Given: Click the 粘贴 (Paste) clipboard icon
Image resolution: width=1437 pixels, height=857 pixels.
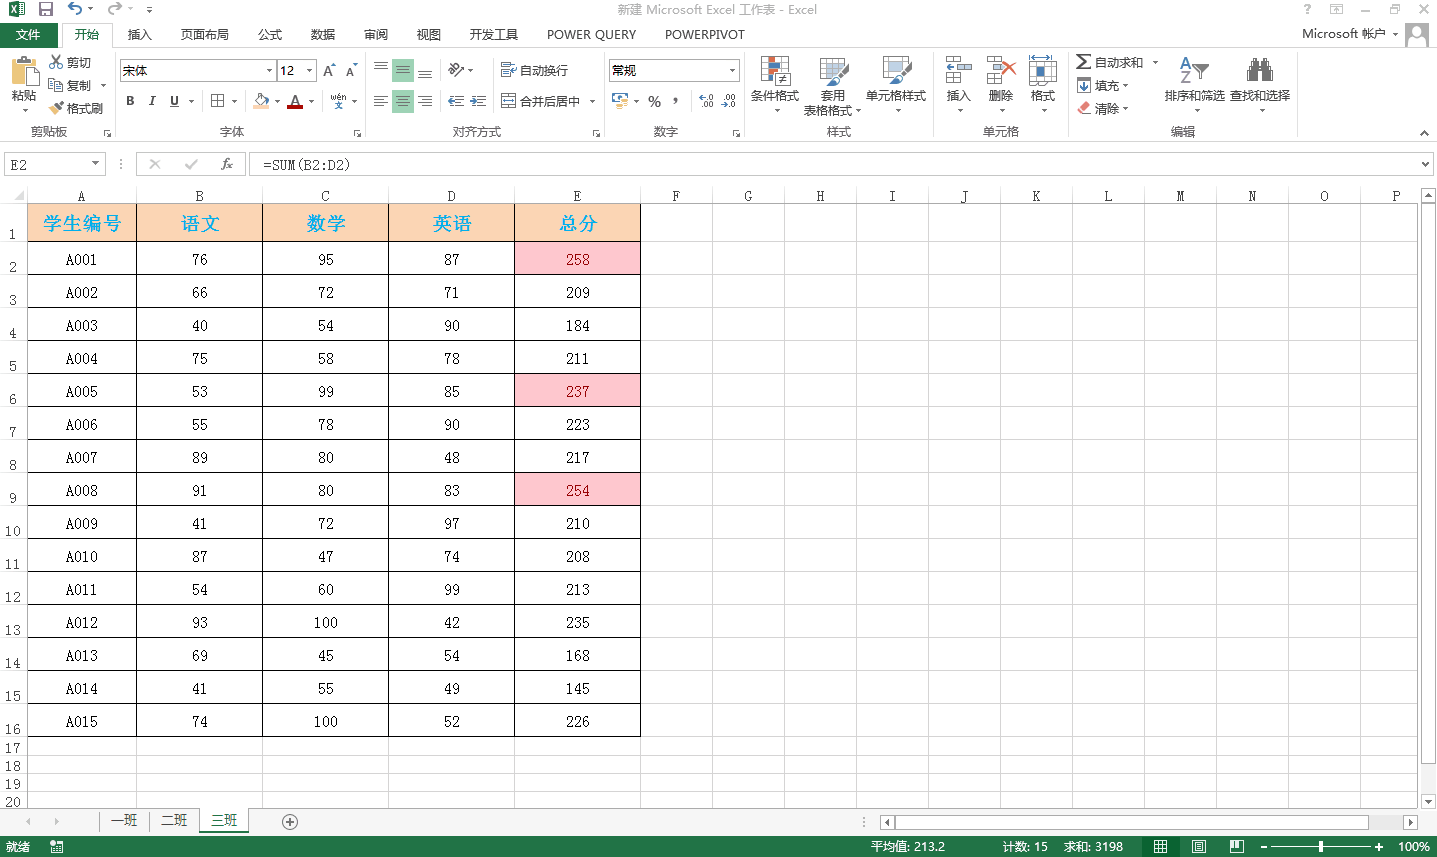Looking at the screenshot, I should pos(24,71).
